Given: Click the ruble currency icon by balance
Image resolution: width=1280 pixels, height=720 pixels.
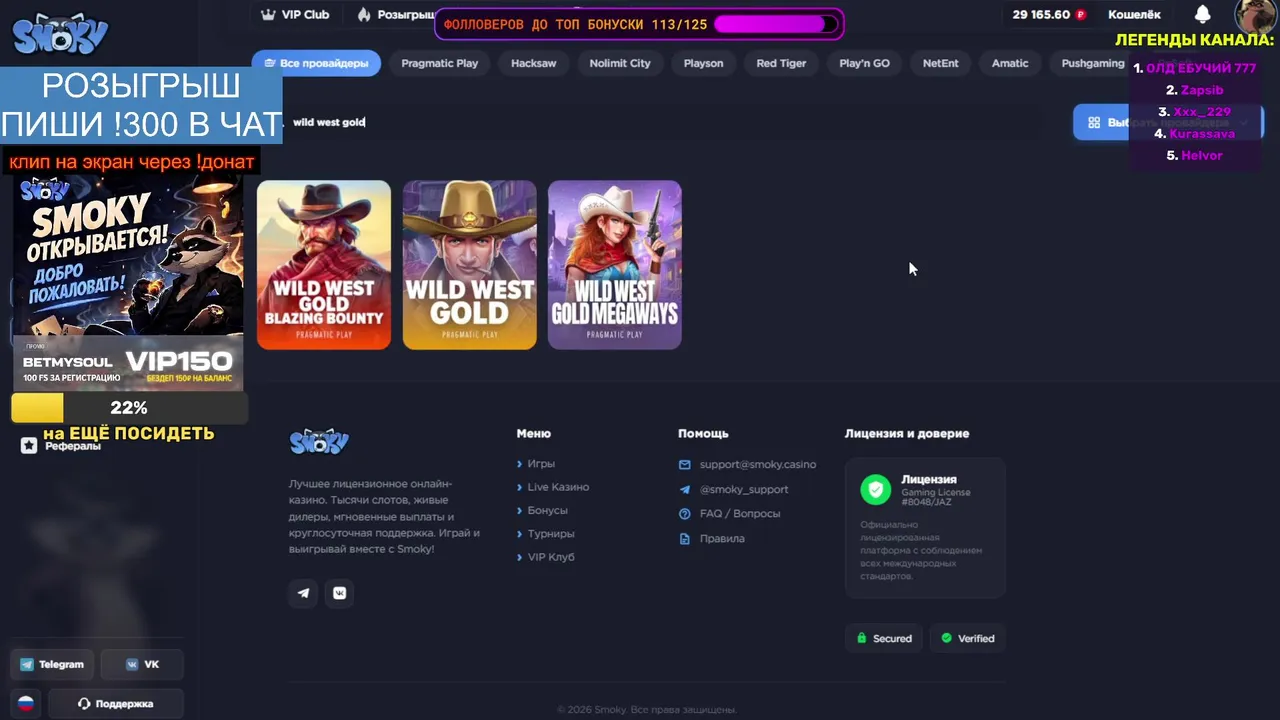Looking at the screenshot, I should tap(1081, 15).
